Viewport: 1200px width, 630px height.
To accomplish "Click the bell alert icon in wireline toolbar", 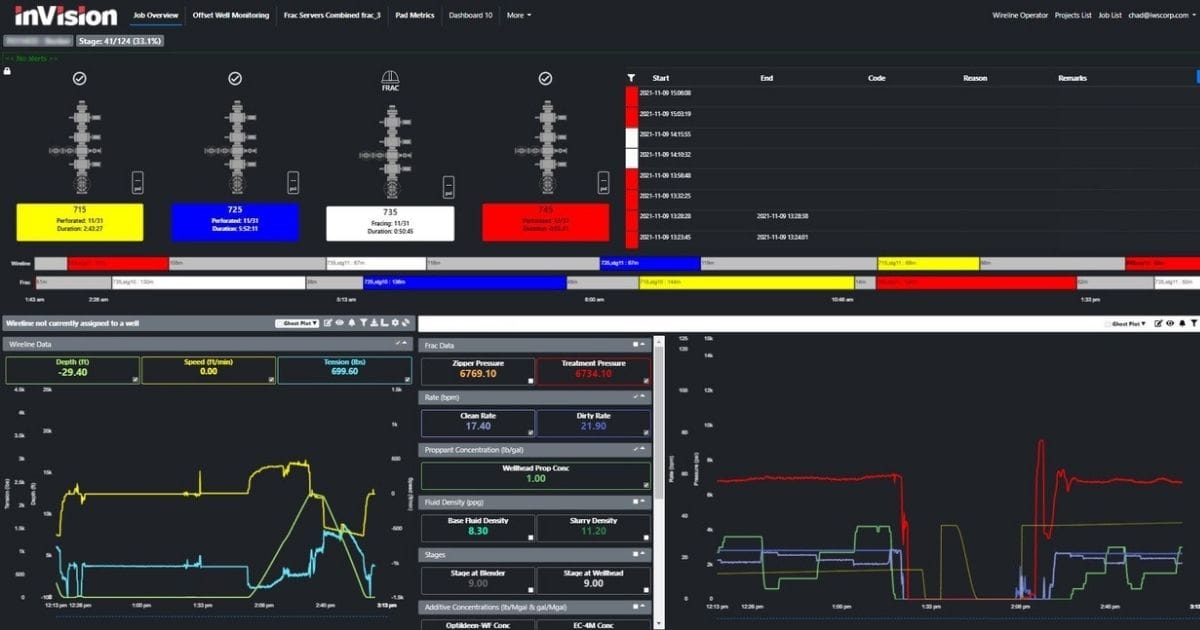I will pos(354,323).
